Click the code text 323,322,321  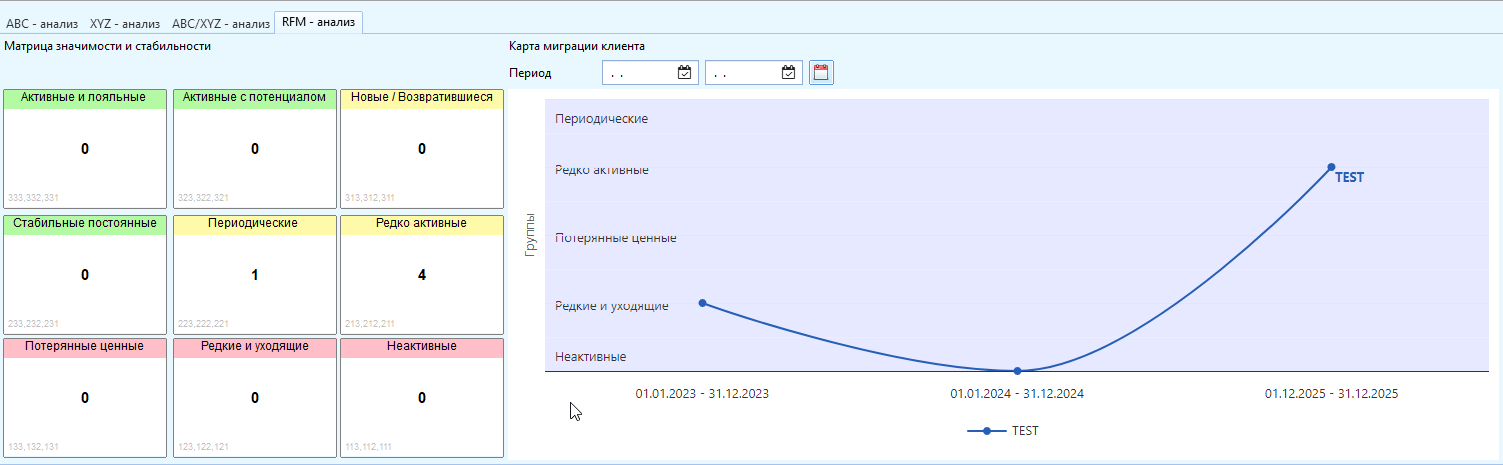coord(203,198)
